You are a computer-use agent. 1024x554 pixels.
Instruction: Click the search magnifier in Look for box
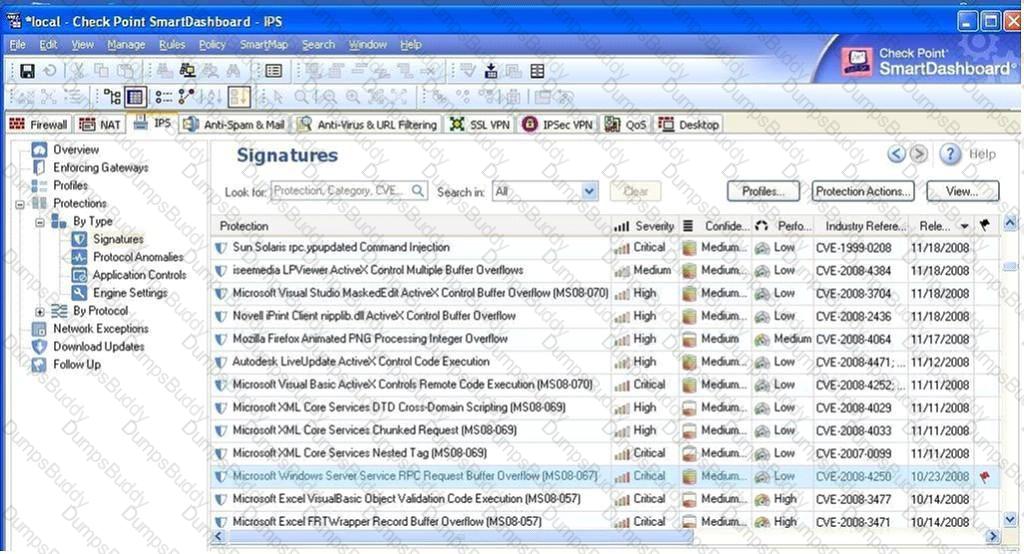point(418,191)
